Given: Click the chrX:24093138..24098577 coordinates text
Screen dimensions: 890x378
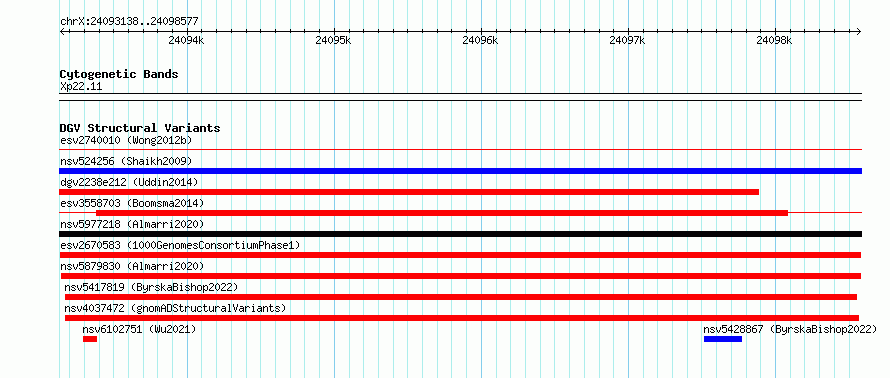Looking at the screenshot, I should pyautogui.click(x=129, y=22).
